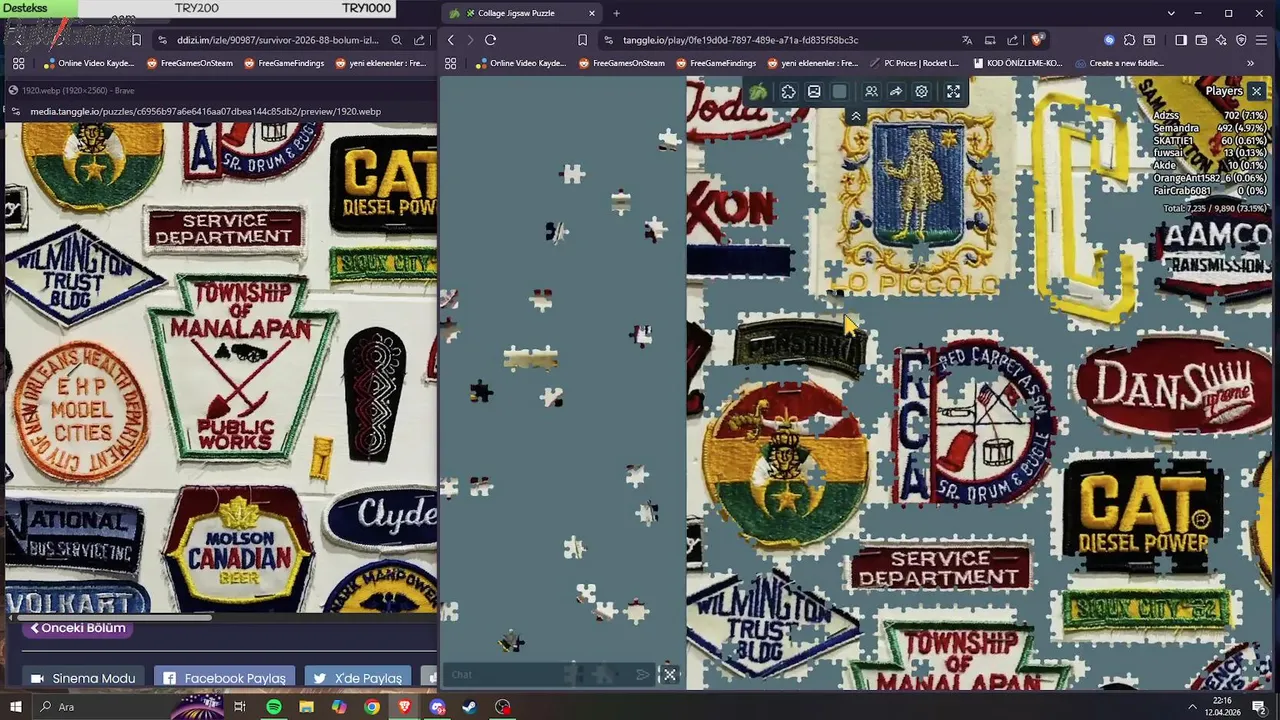The image size is (1280, 720).
Task: Open Create a new fiddle bookmark
Action: [1118, 63]
